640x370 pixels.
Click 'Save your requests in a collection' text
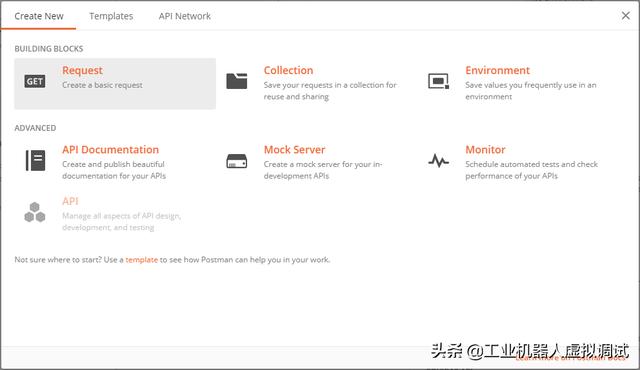pos(330,91)
